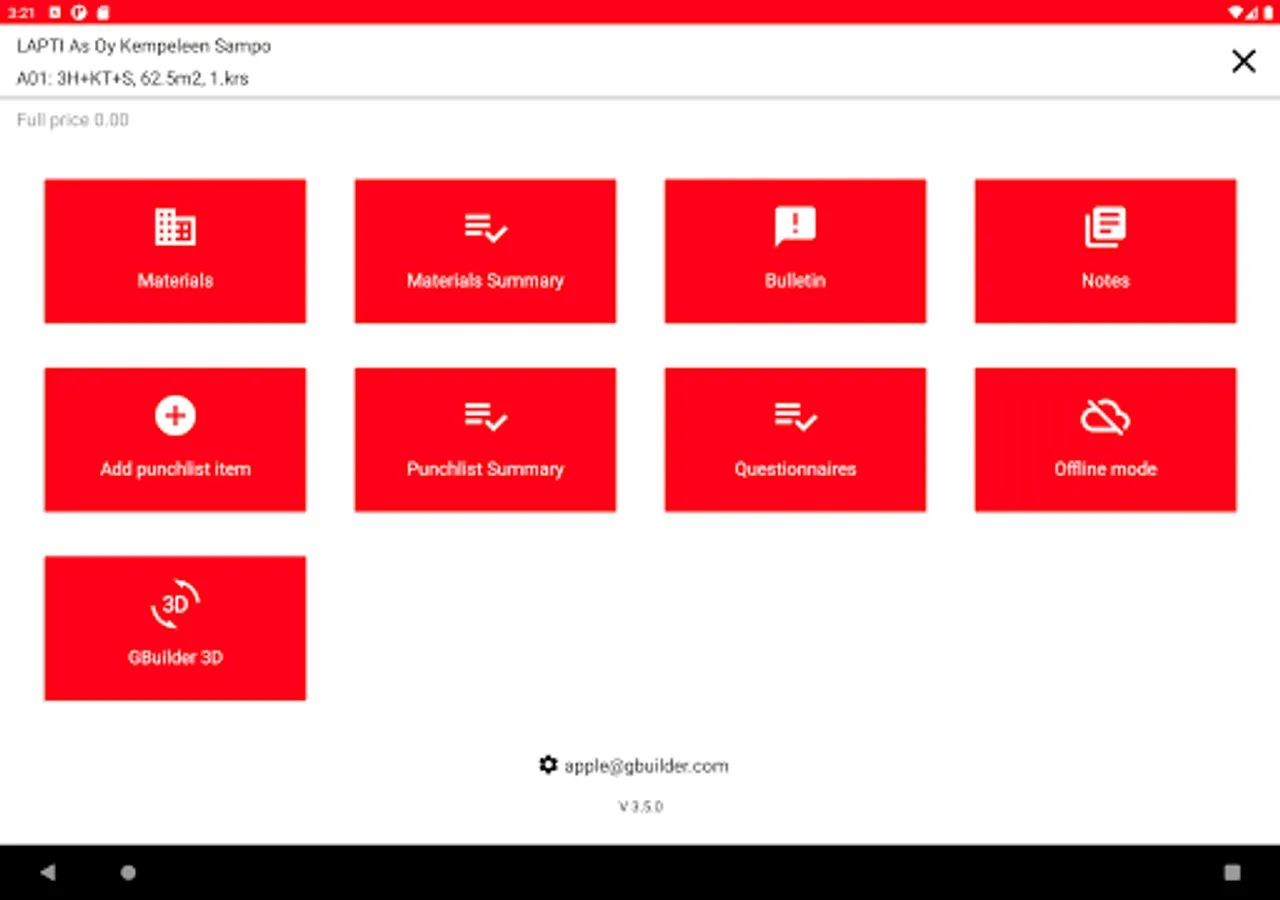The width and height of the screenshot is (1280, 900).
Task: Tap Android back navigation button
Action: coord(47,872)
